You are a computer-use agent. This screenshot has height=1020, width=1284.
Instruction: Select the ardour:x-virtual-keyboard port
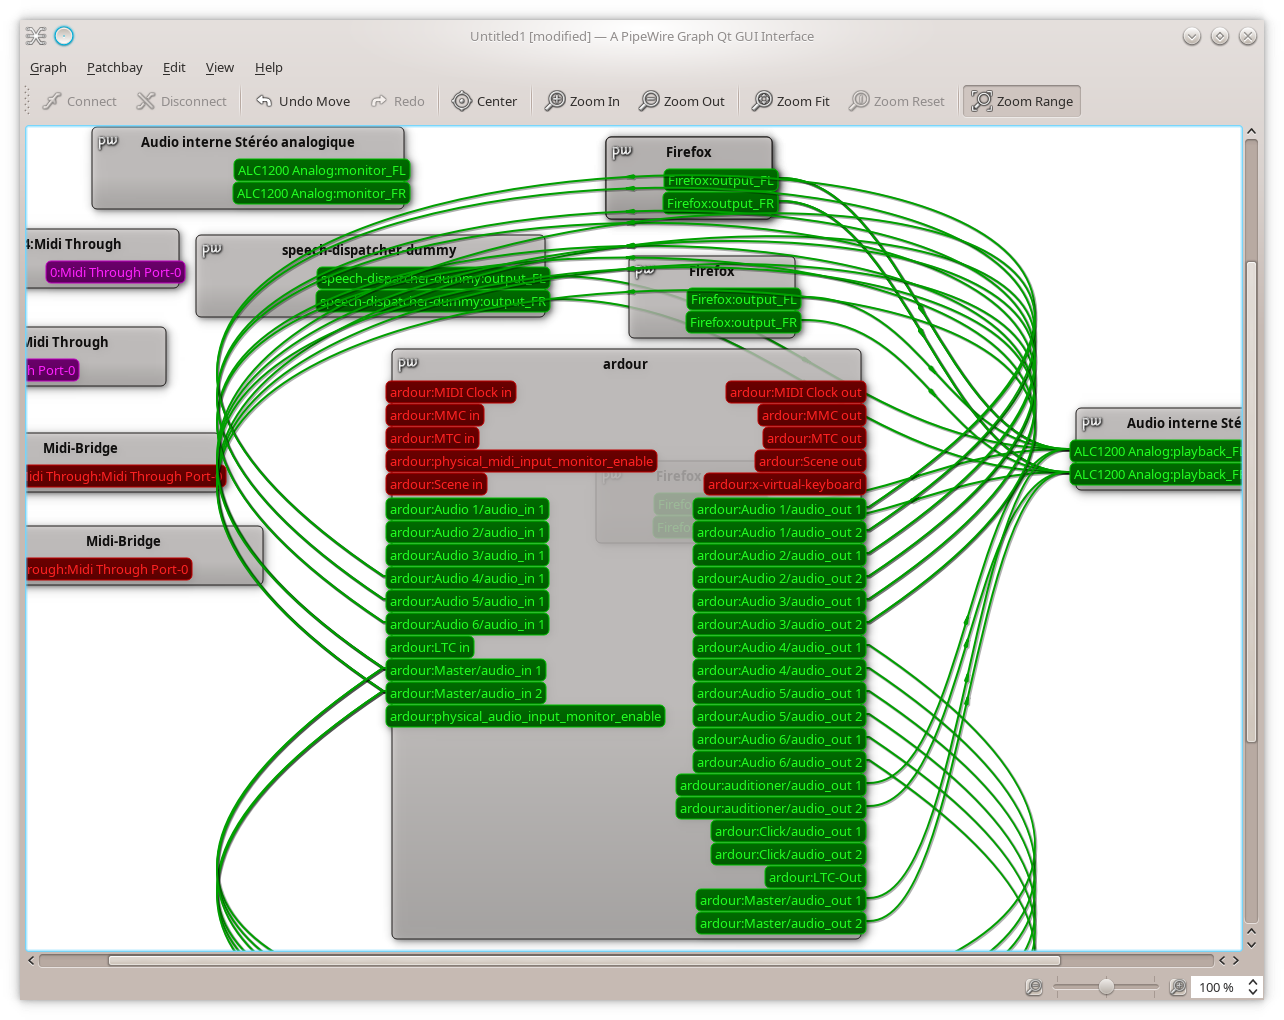coord(785,485)
